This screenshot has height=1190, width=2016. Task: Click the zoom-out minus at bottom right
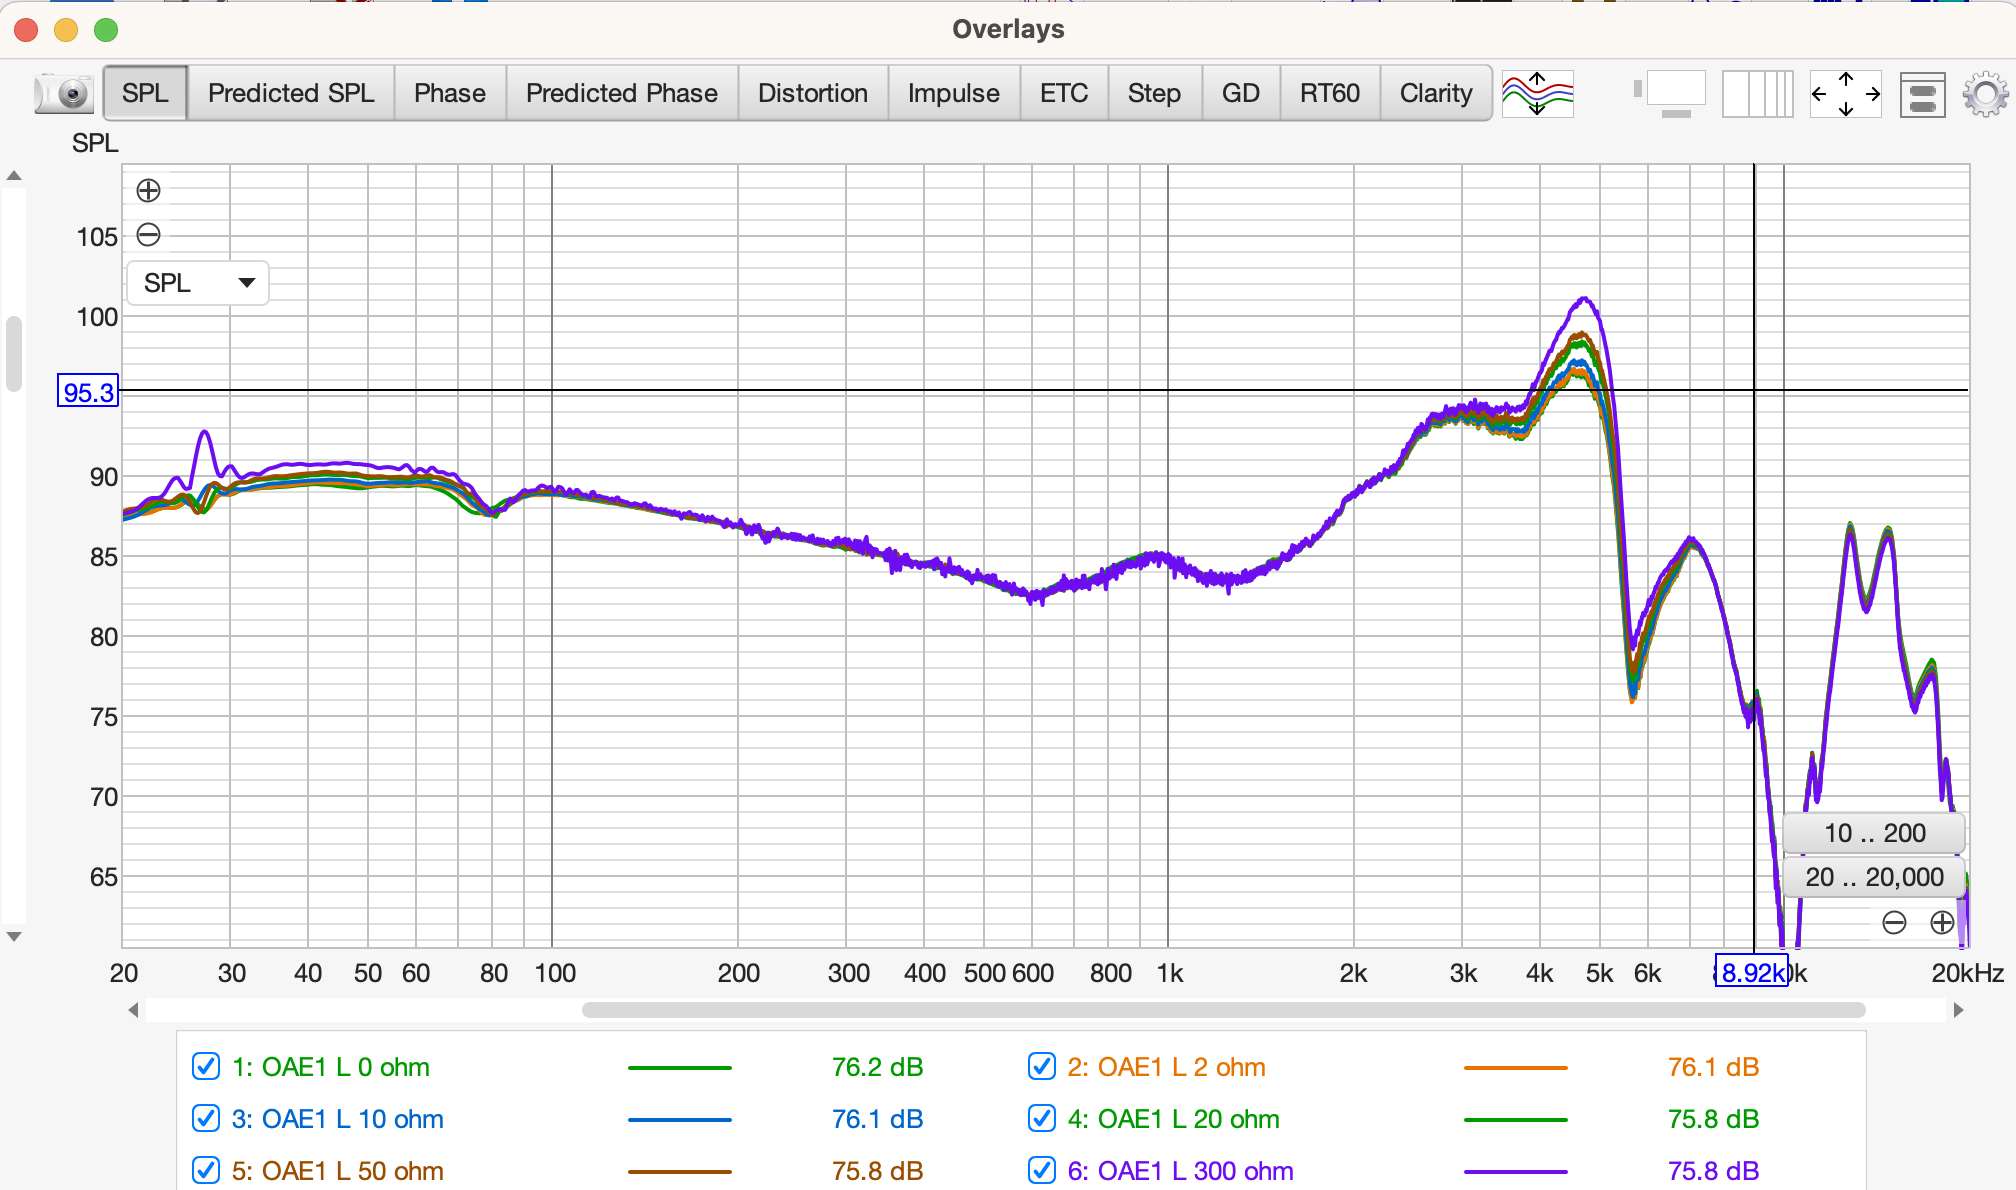(x=1894, y=922)
